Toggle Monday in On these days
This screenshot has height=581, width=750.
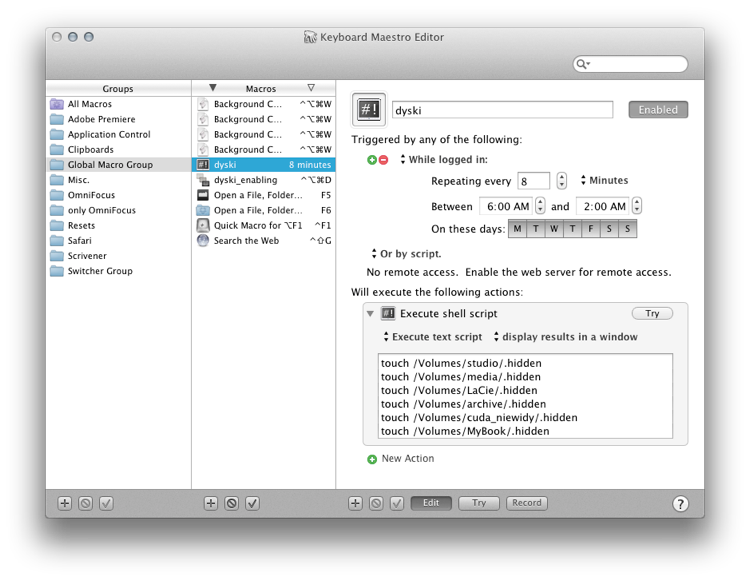(517, 229)
